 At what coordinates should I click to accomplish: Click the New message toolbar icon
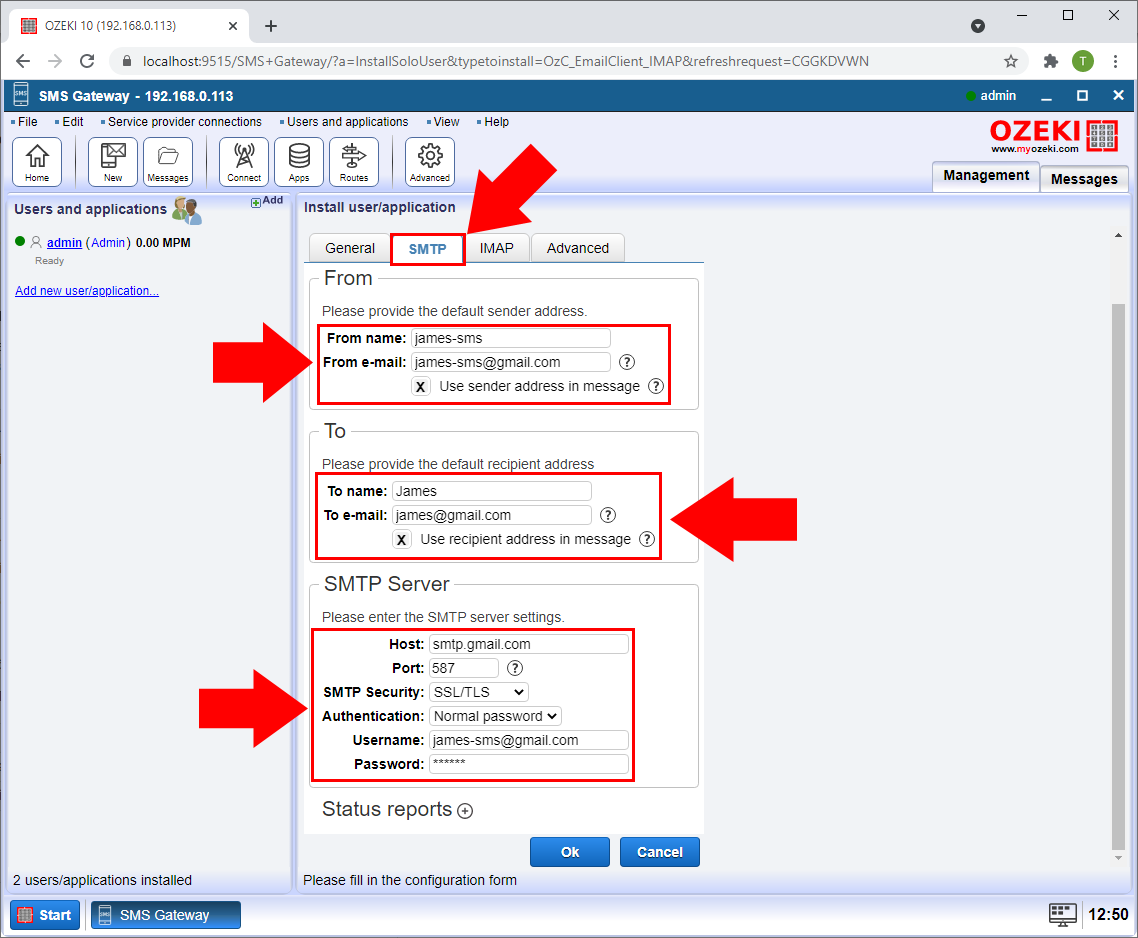pyautogui.click(x=112, y=161)
